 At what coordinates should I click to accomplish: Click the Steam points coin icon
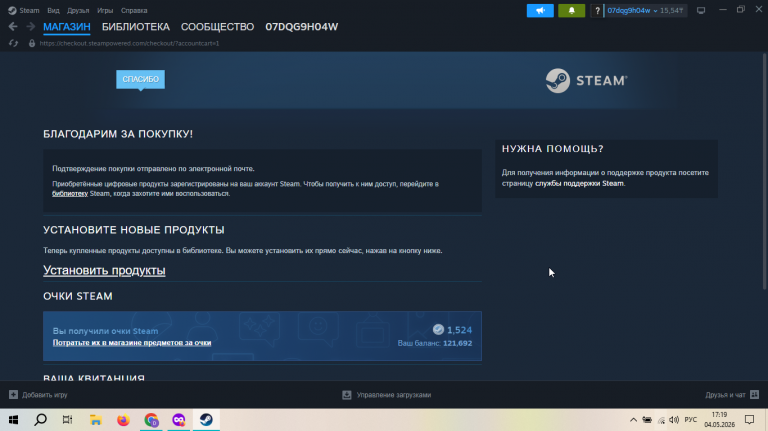(x=438, y=330)
